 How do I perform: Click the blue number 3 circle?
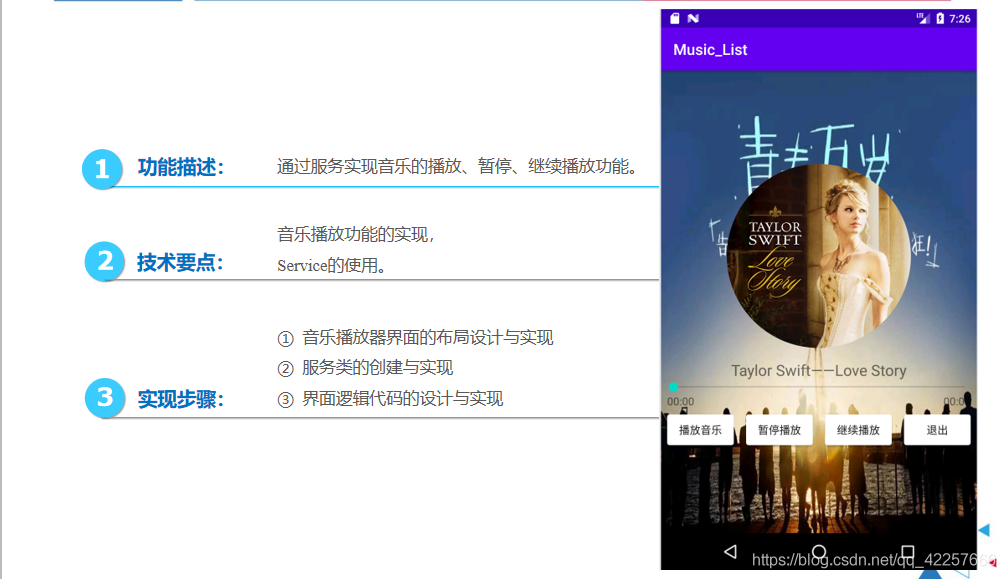[x=104, y=398]
